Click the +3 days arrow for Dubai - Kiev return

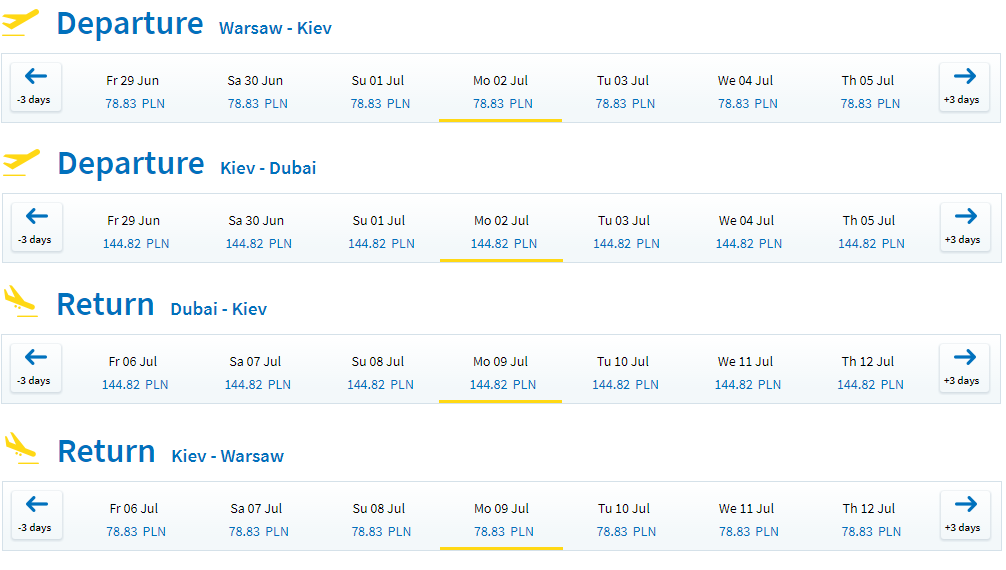point(964,368)
